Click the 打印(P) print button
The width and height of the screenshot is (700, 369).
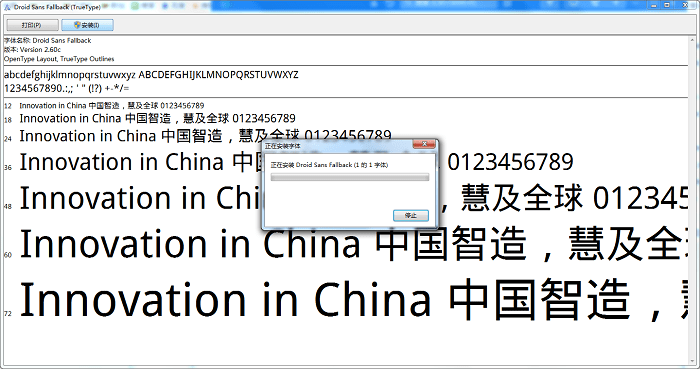click(32, 25)
